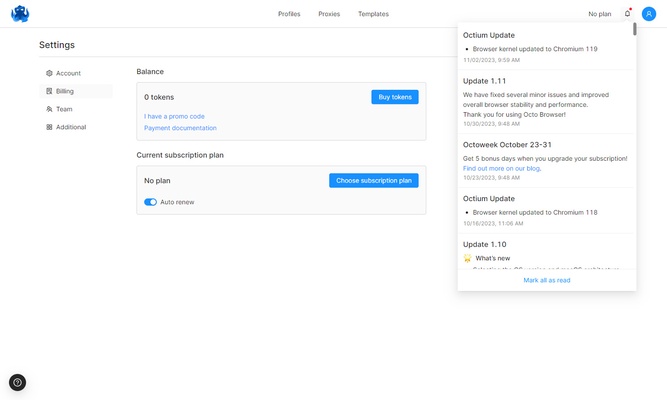Screen dimensions: 667x400
Task: Open the user profile avatar icon
Action: (x=649, y=14)
